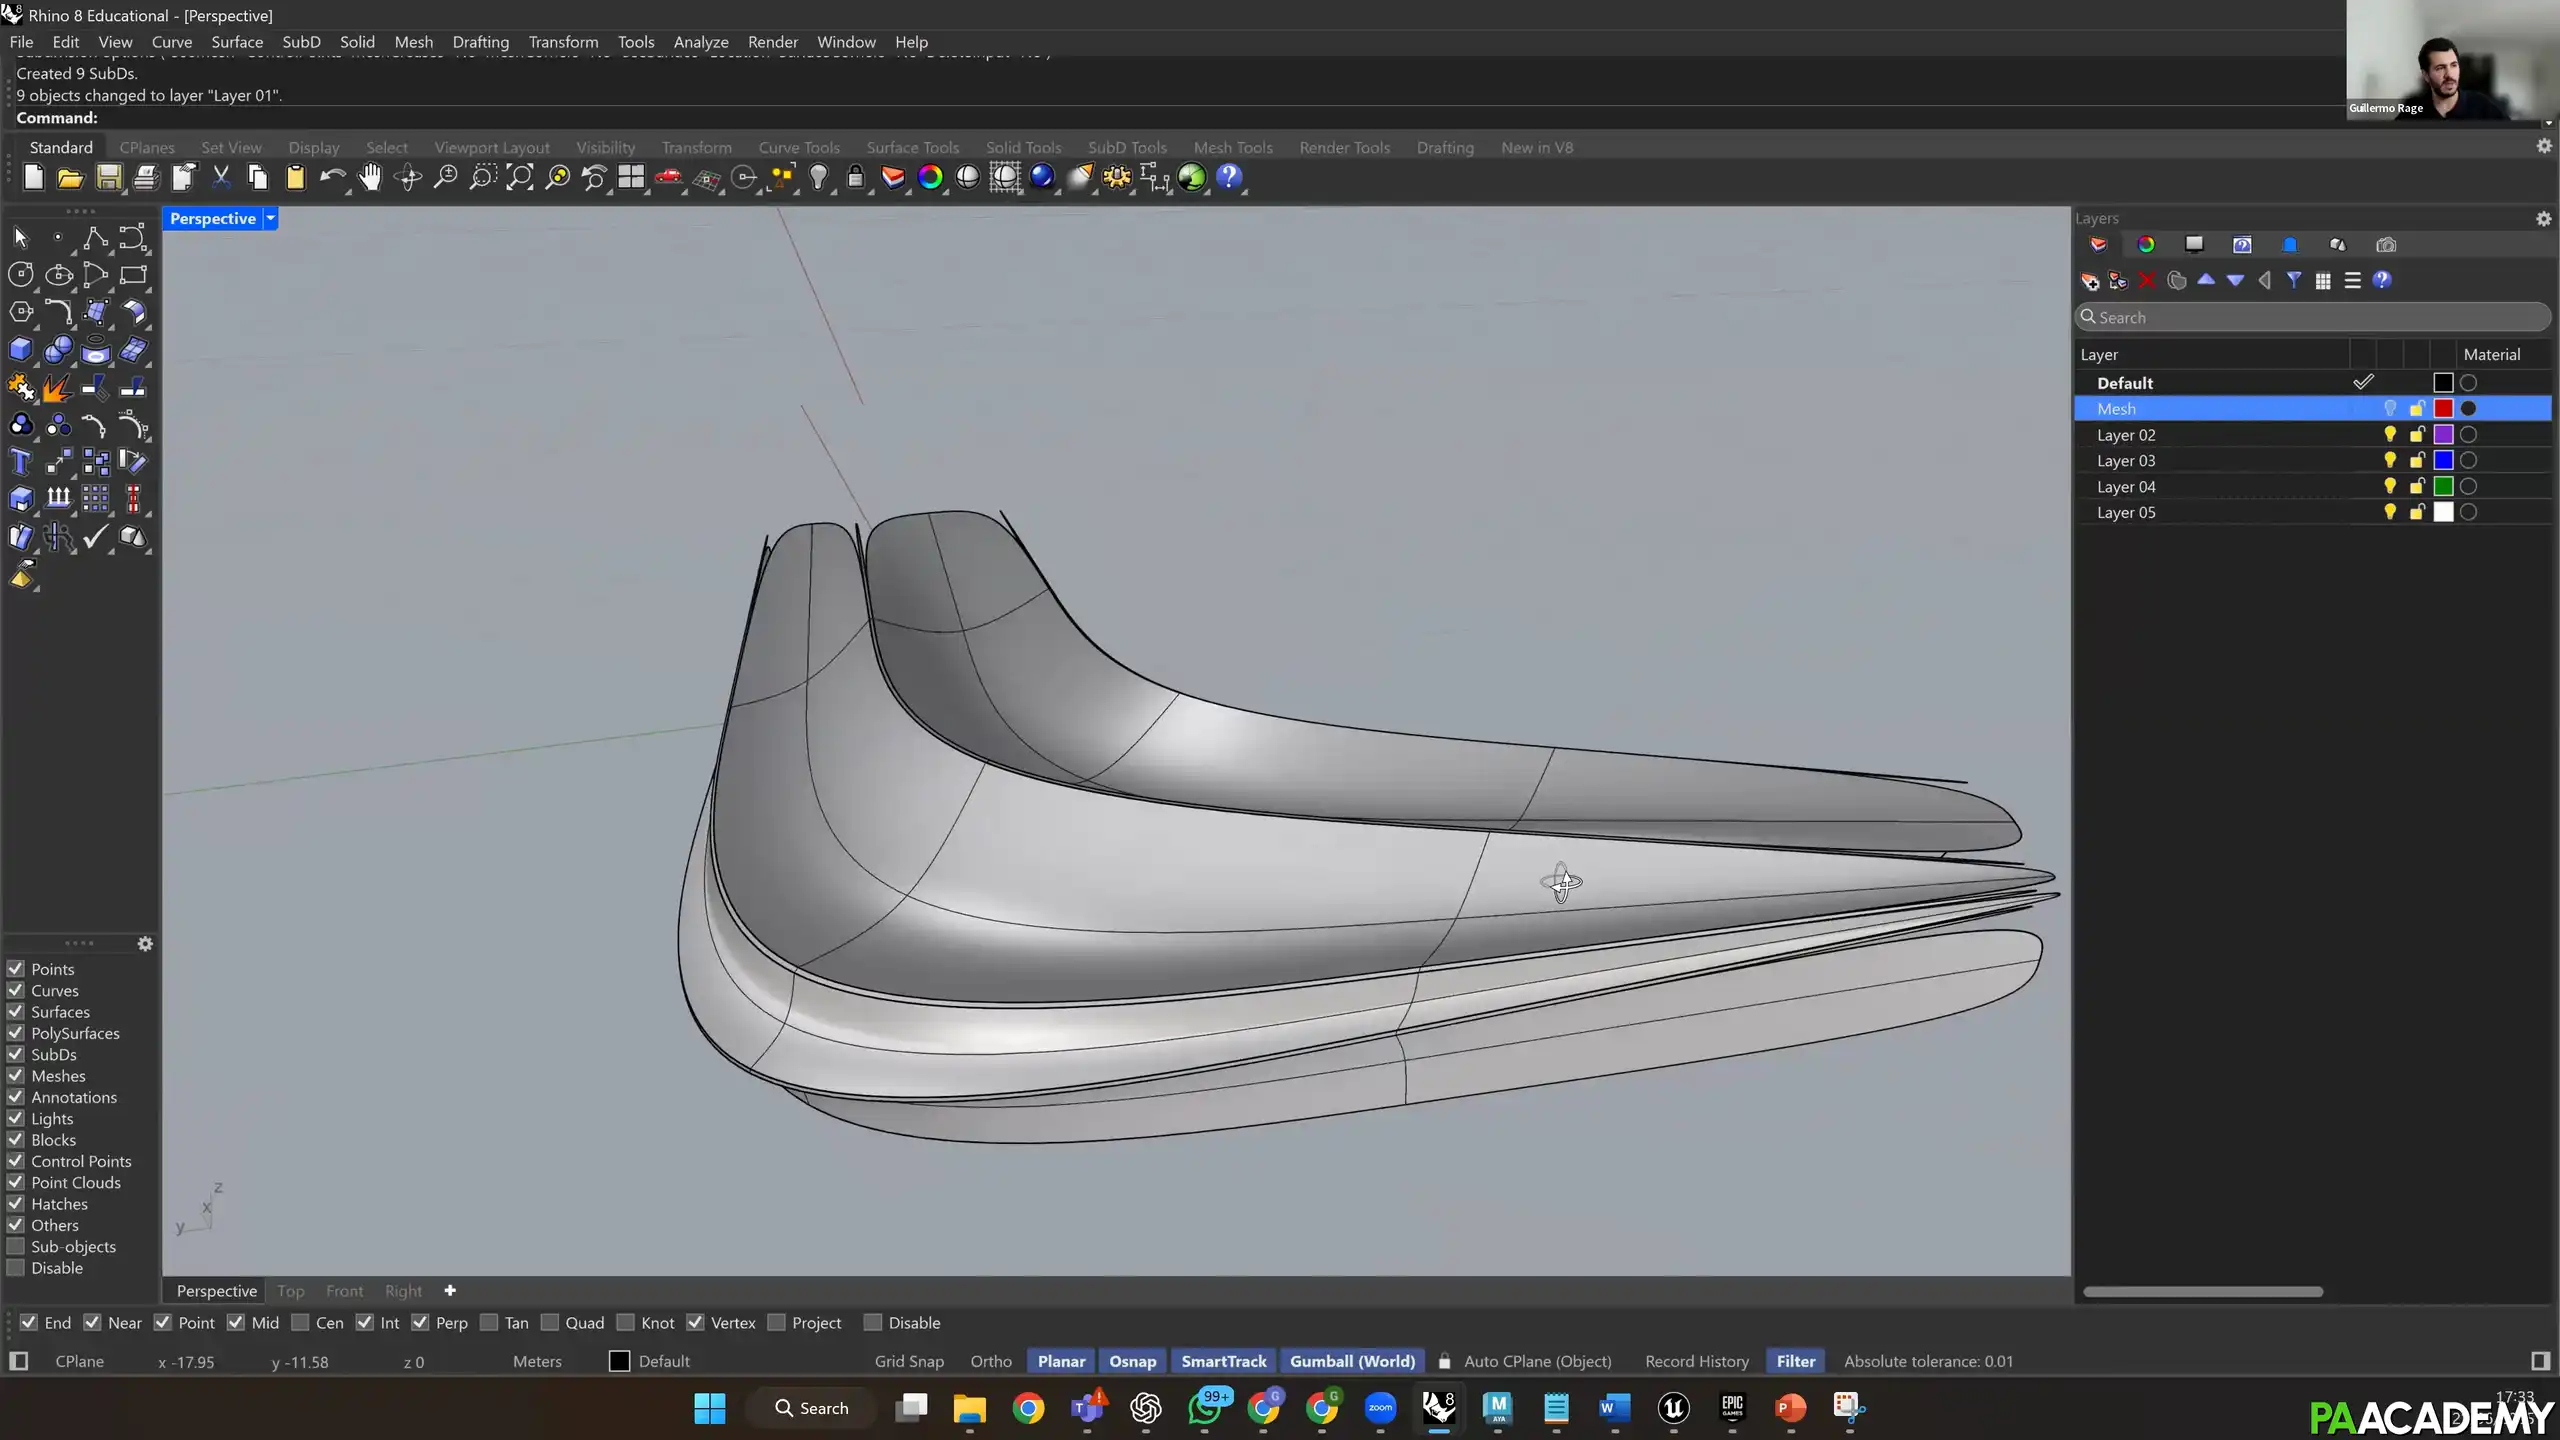The height and width of the screenshot is (1440, 2560).
Task: Click the New file icon
Action: (33, 178)
